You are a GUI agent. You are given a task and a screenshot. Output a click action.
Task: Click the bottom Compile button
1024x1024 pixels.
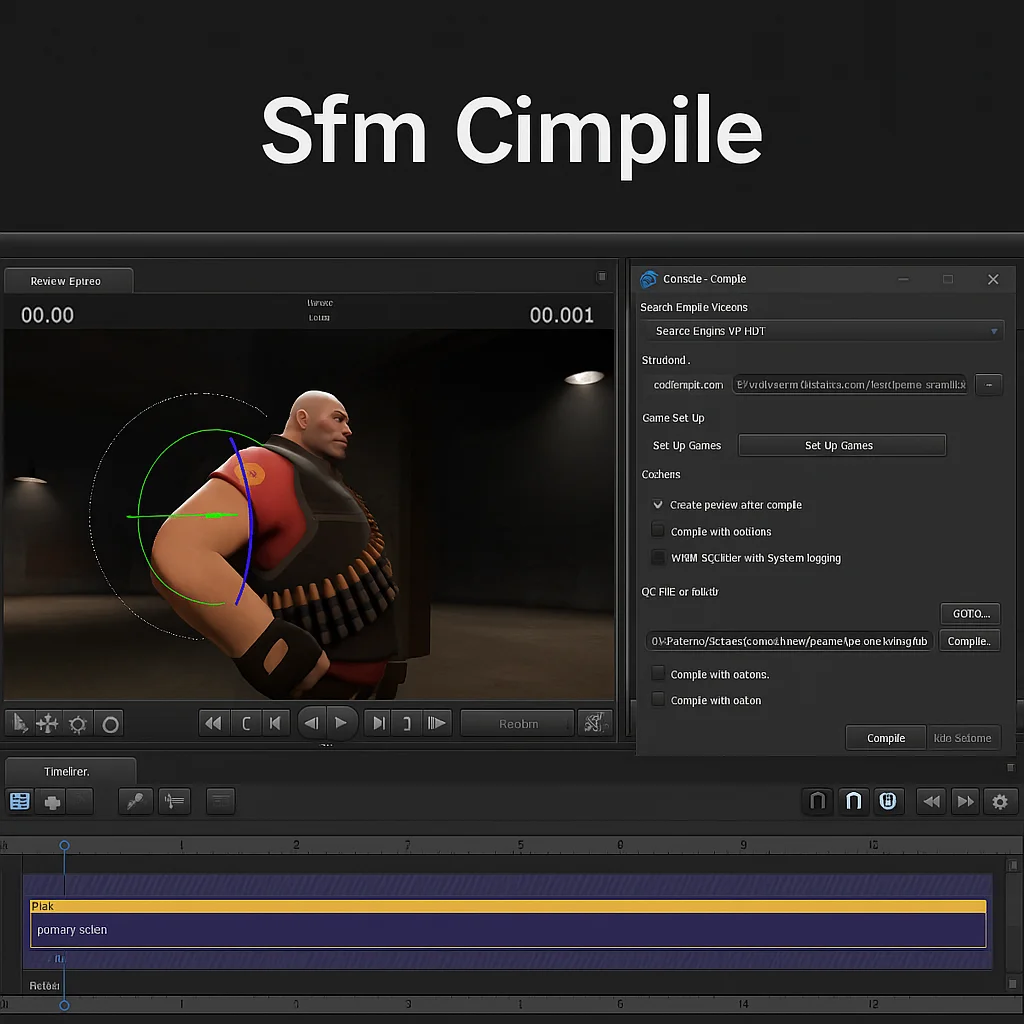pos(886,738)
